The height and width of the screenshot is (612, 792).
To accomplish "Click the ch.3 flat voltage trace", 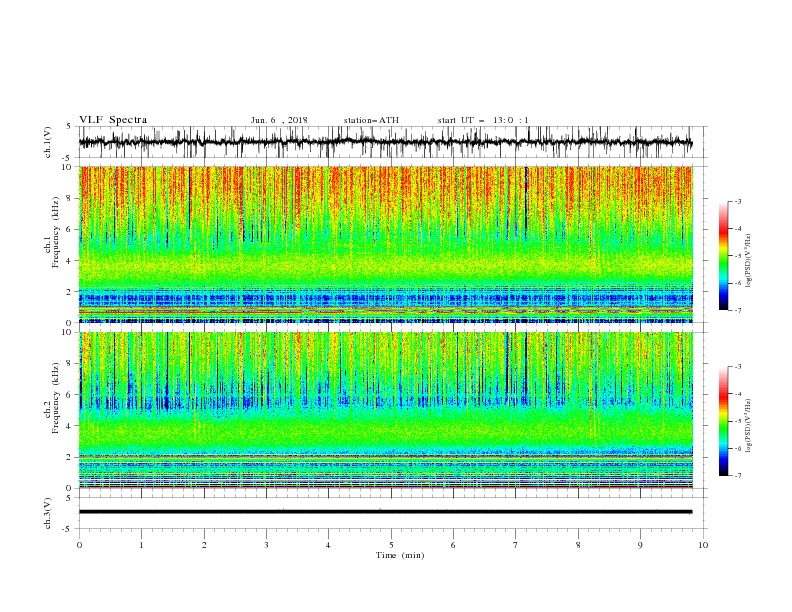I will (386, 512).
